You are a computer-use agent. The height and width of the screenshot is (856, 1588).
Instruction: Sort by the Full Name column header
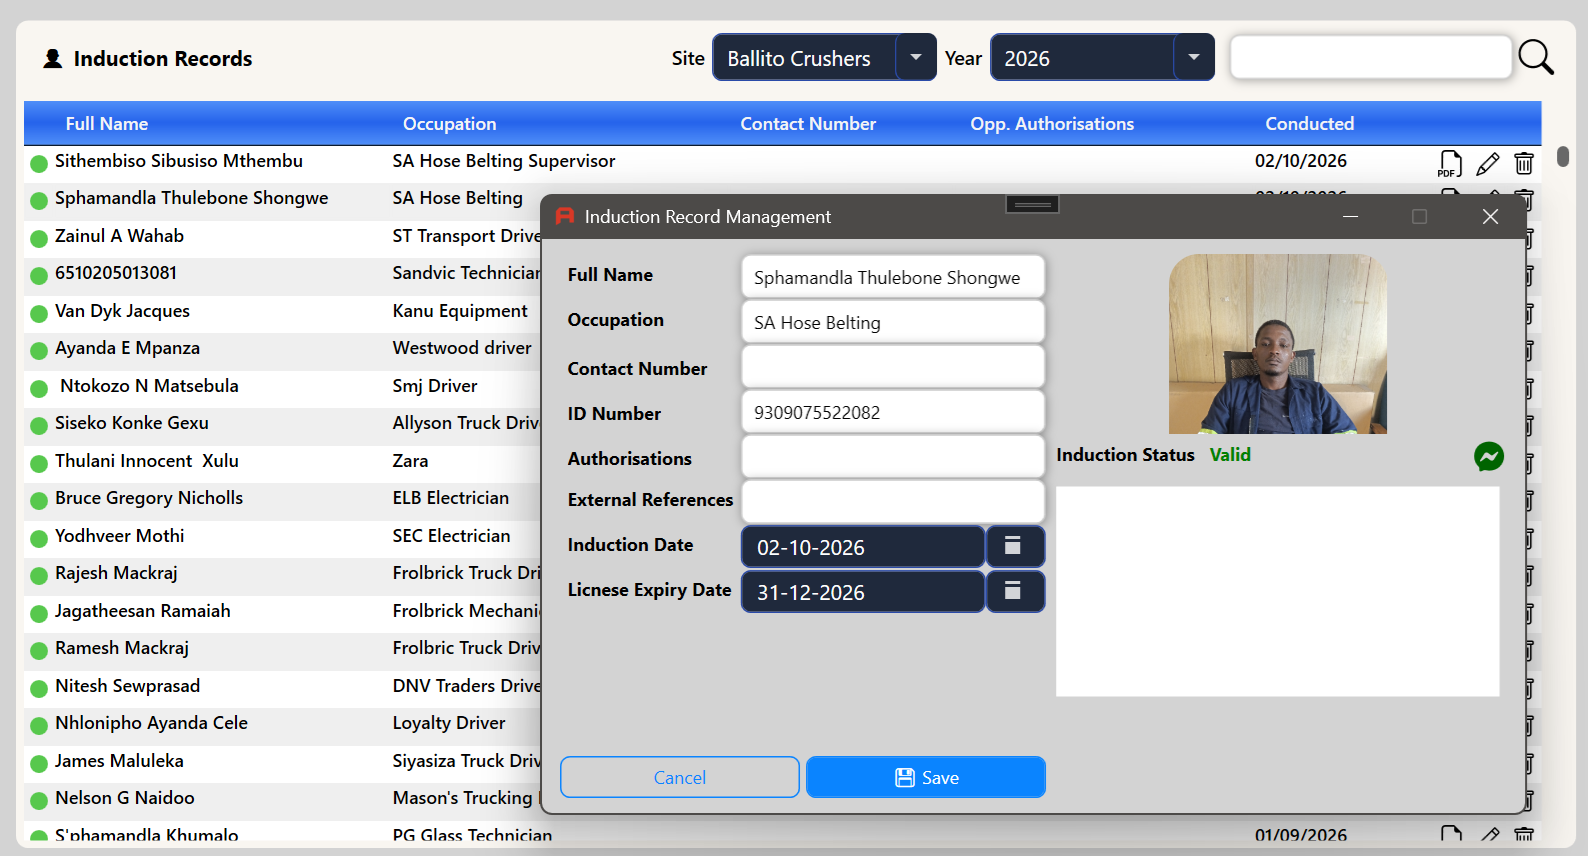pos(107,124)
